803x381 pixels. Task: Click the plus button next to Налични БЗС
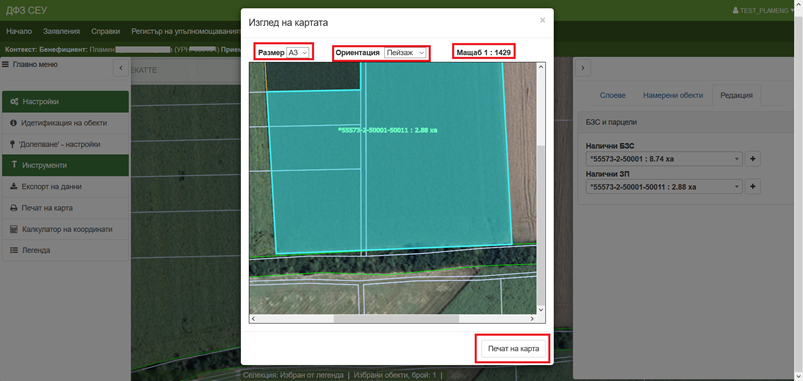click(752, 159)
